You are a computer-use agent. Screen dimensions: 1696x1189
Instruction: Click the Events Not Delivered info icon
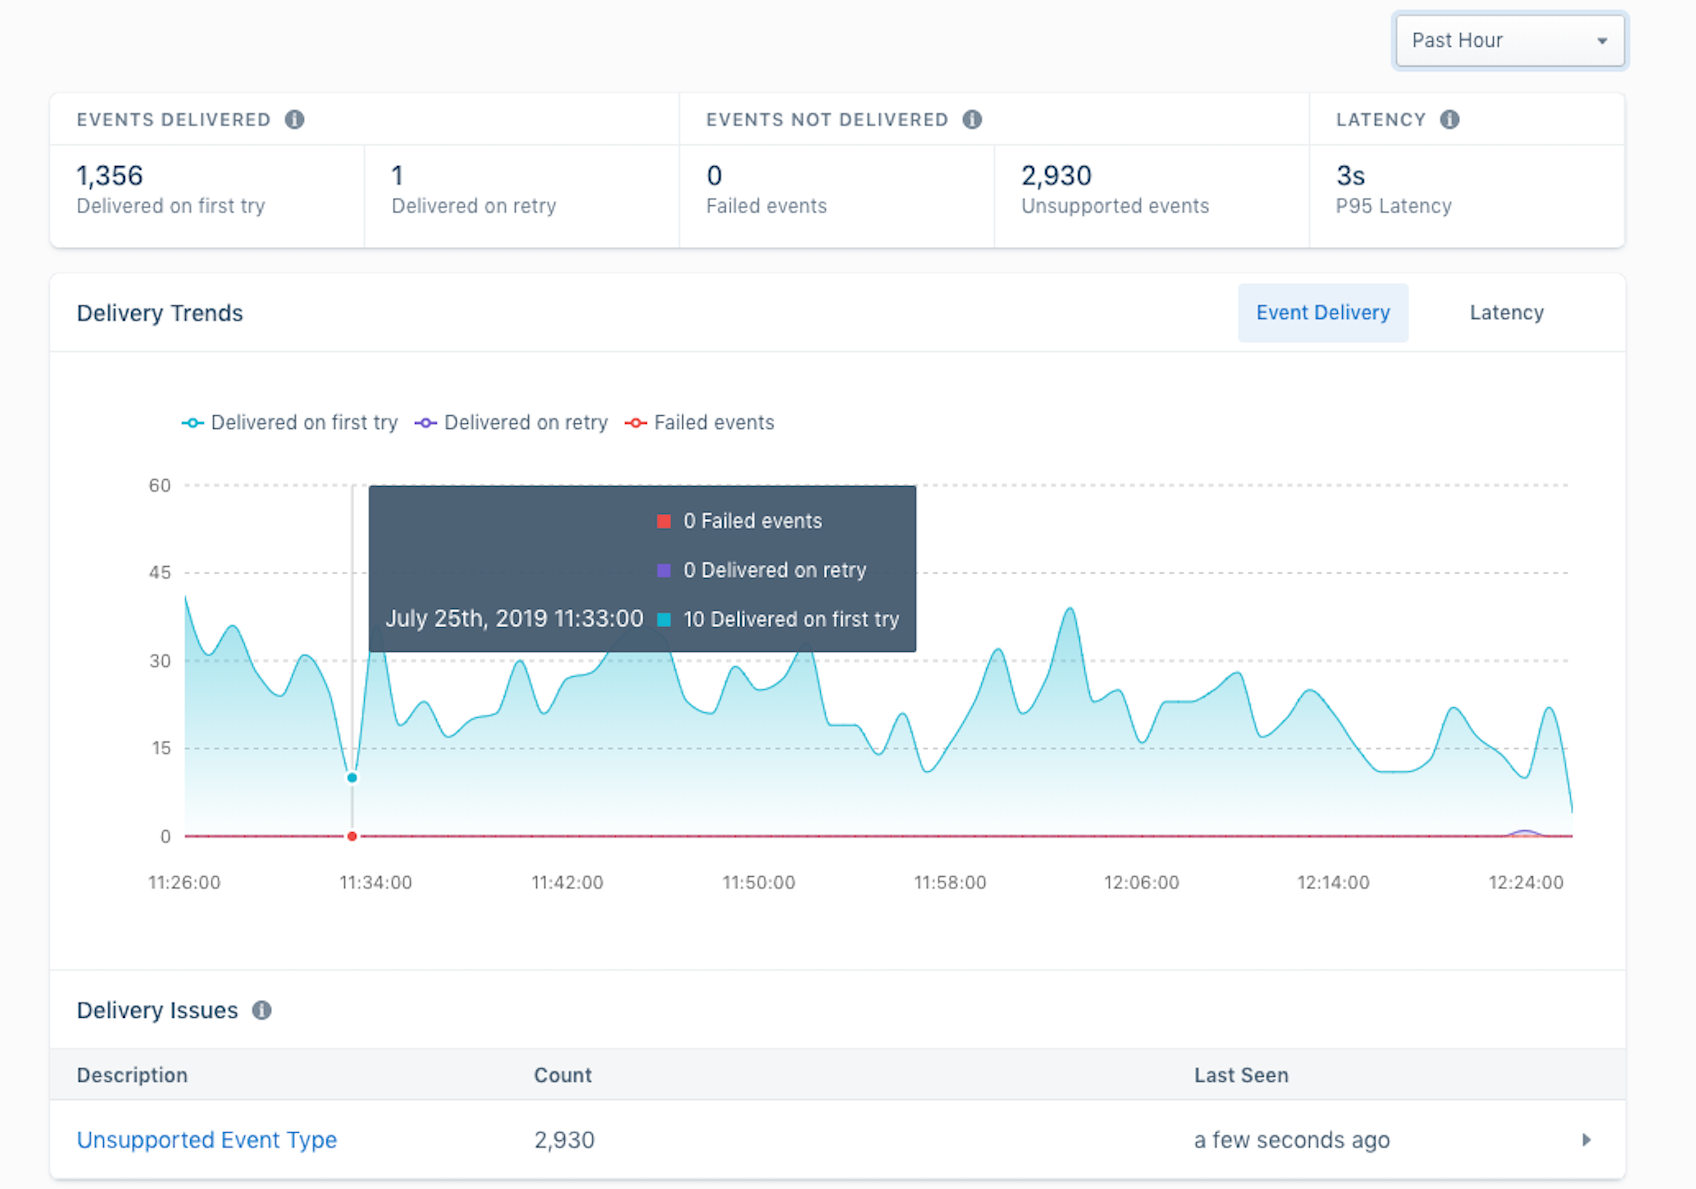coord(971,119)
